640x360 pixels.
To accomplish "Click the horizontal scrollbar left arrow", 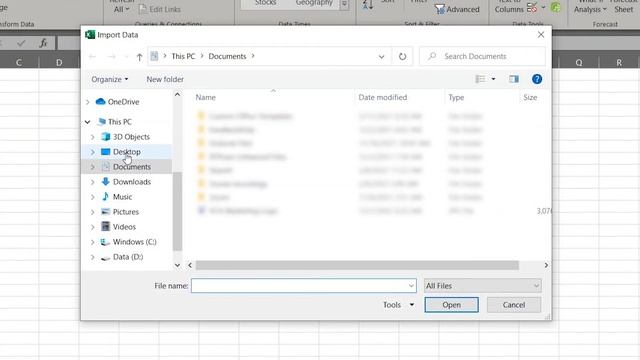I will [x=190, y=265].
